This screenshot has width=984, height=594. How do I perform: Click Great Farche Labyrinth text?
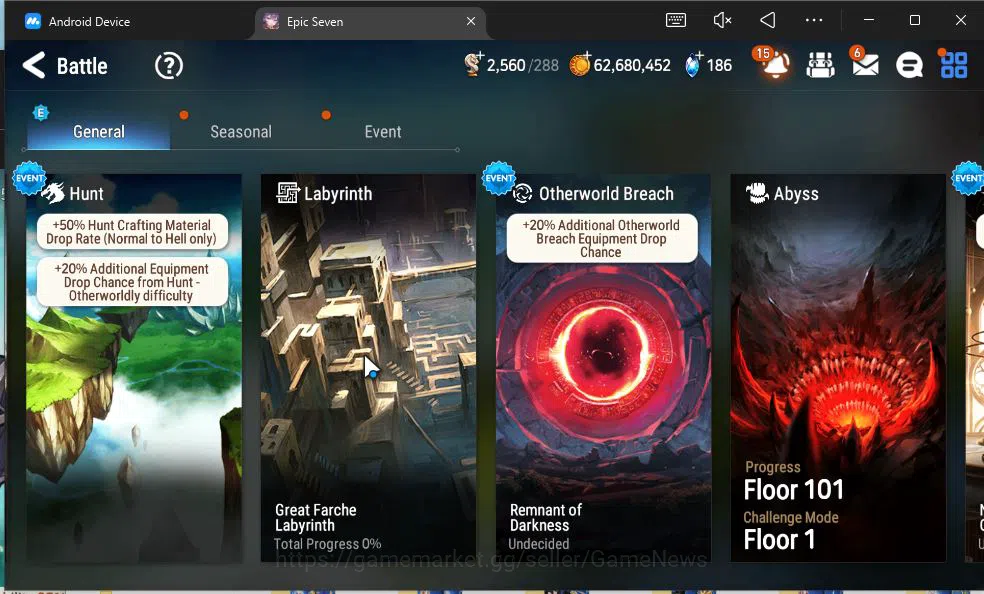tap(316, 517)
